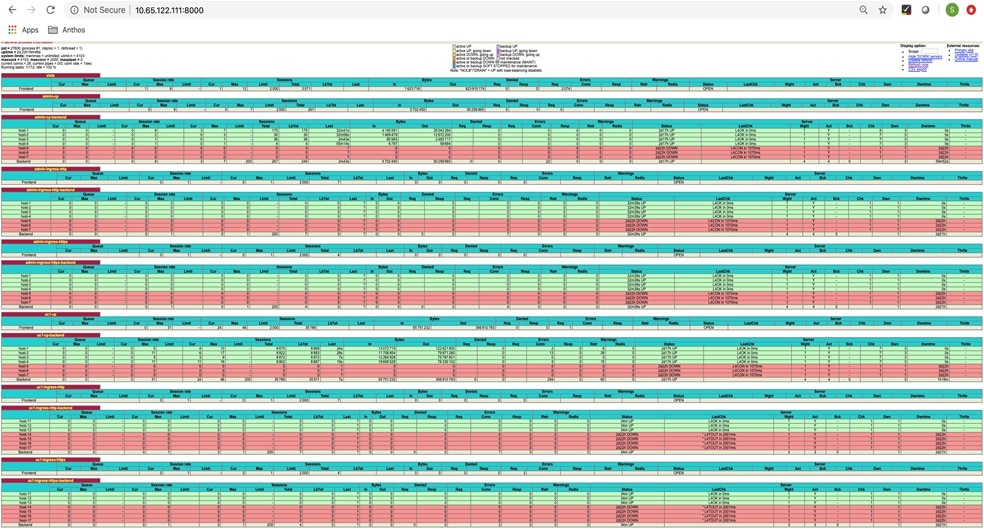Click the admin-ingress-https-backend proxy title
Viewport: 984px width, 529px height.
coord(50,263)
